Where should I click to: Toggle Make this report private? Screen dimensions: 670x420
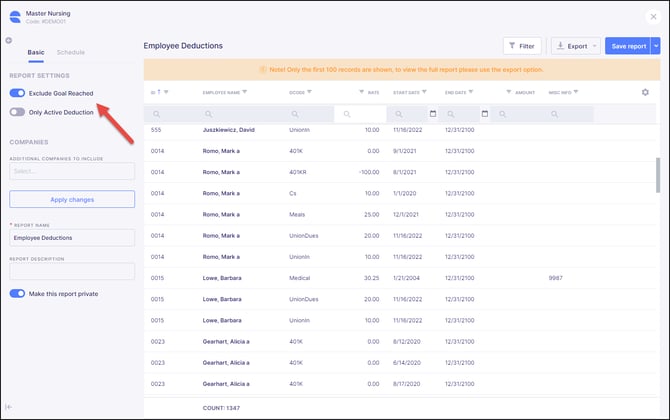pos(17,294)
